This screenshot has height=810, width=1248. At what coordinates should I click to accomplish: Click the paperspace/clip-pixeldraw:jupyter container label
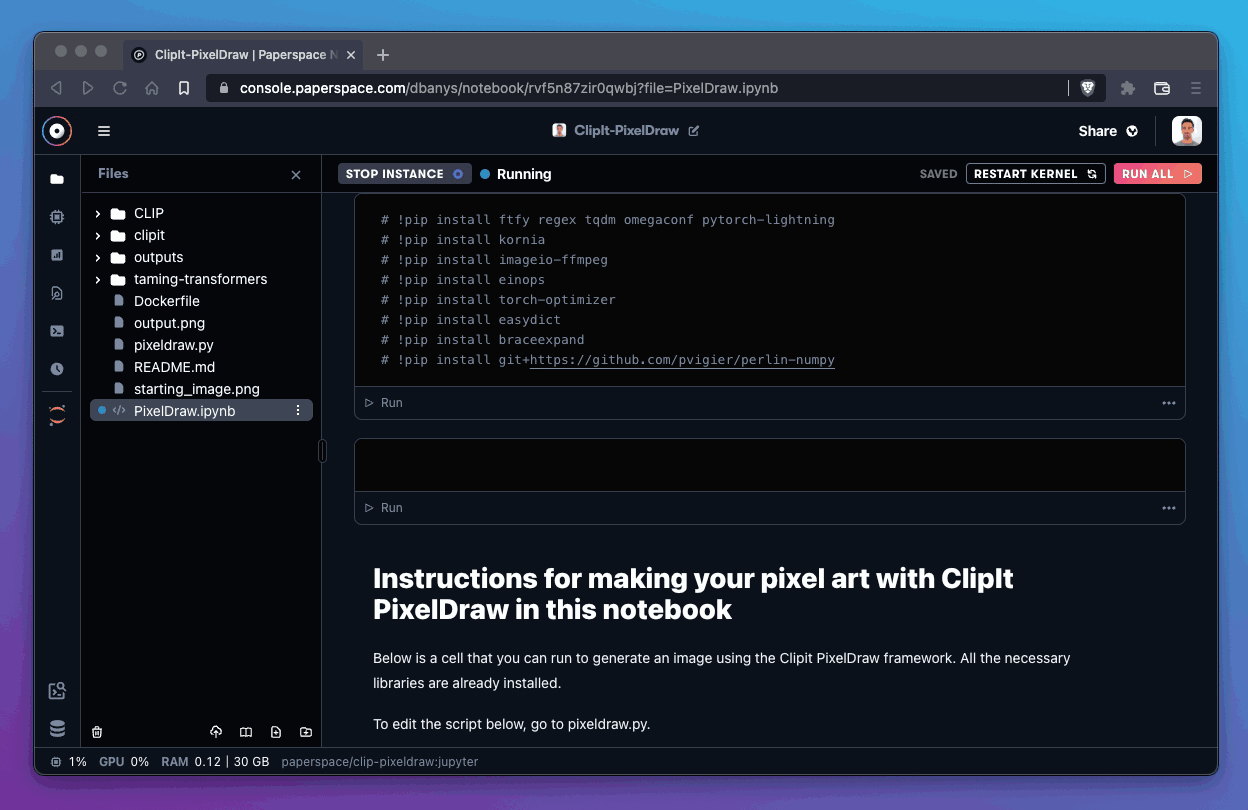click(380, 762)
